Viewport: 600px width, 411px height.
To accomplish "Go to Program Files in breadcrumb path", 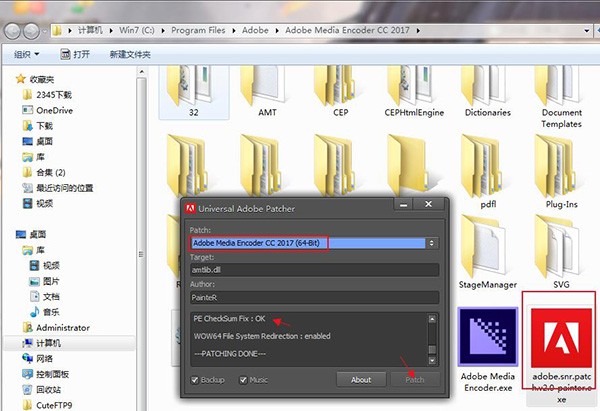I will click(x=198, y=30).
